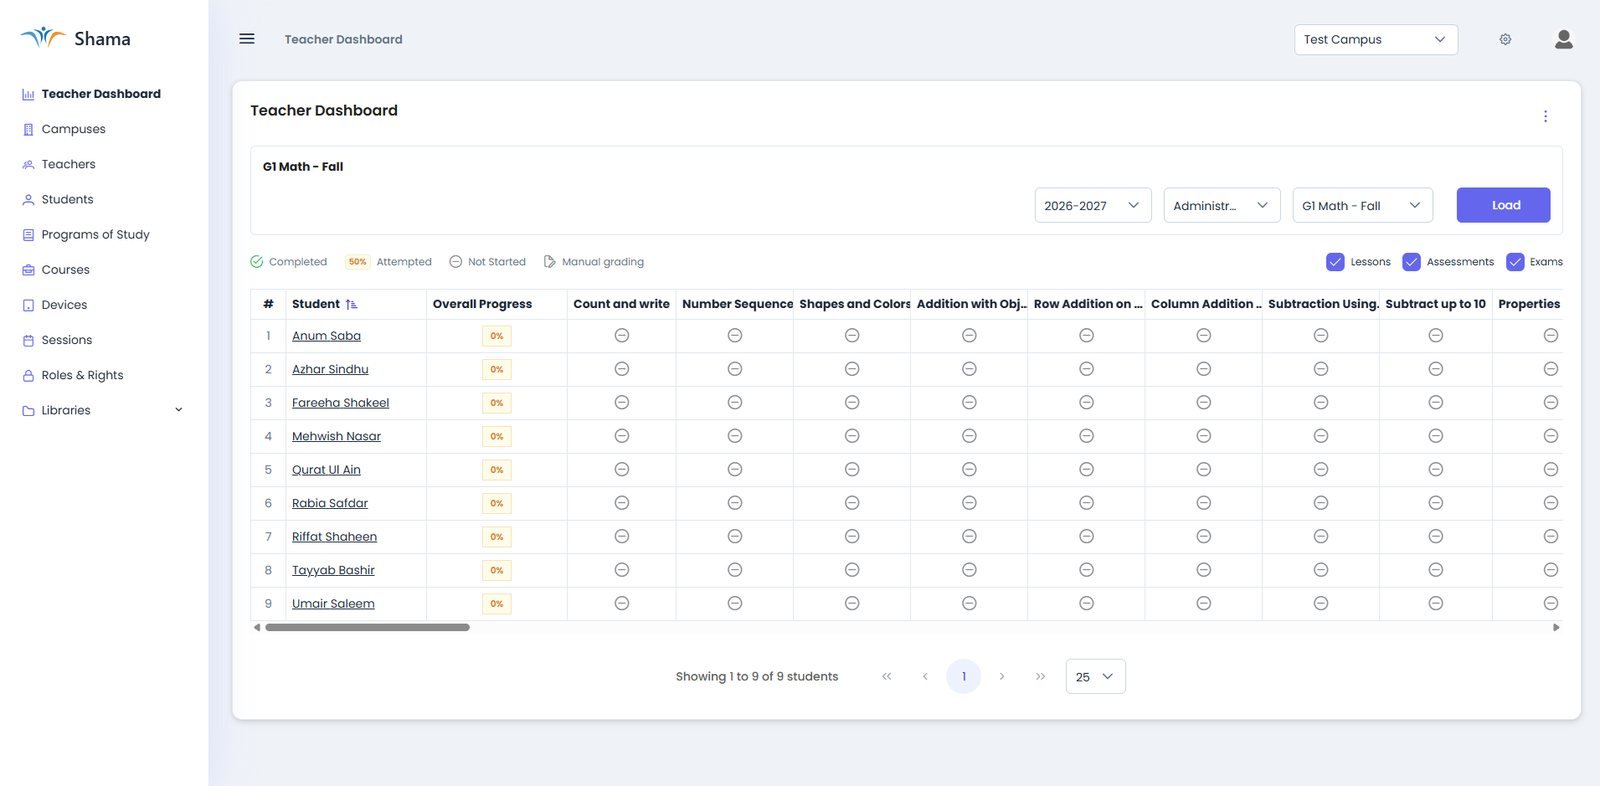Click Qurat Ul Ain's 0% overall progress badge

click(x=497, y=470)
